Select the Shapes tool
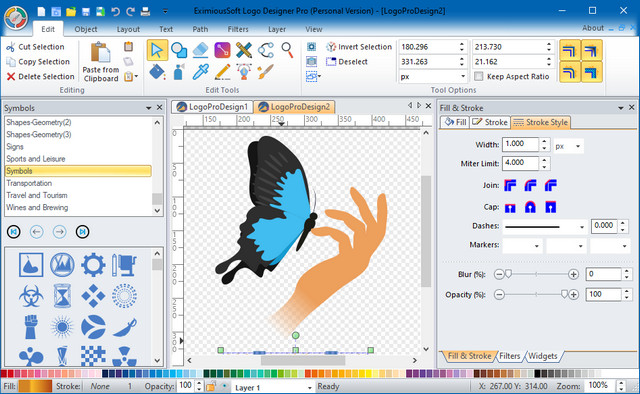The width and height of the screenshot is (640, 394). coord(179,50)
